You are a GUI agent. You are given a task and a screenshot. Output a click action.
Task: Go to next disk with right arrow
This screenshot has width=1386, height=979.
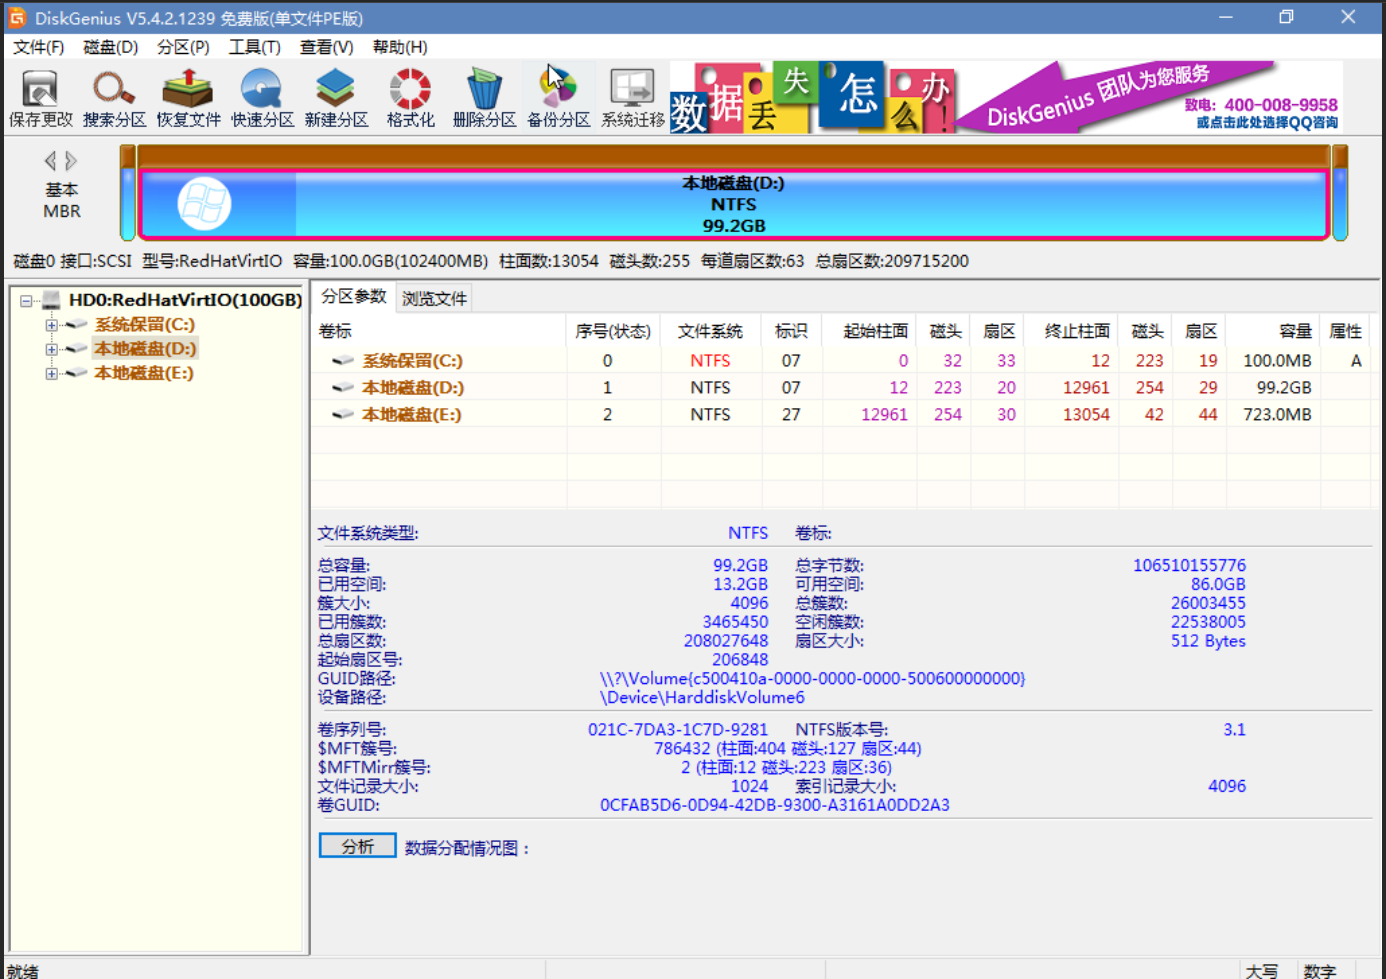(x=71, y=160)
